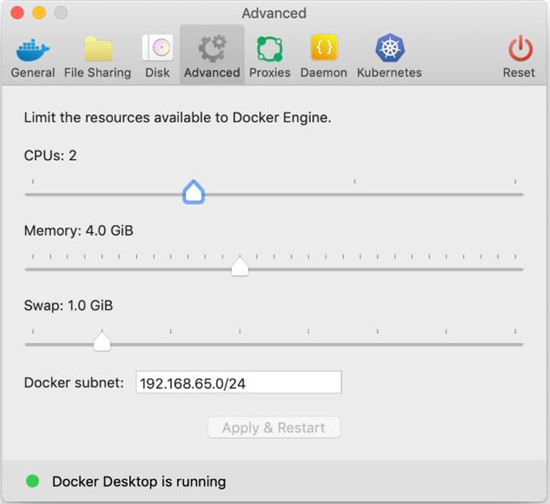Image resolution: width=550 pixels, height=504 pixels.
Task: Select the Disk icon tab
Action: [x=157, y=48]
